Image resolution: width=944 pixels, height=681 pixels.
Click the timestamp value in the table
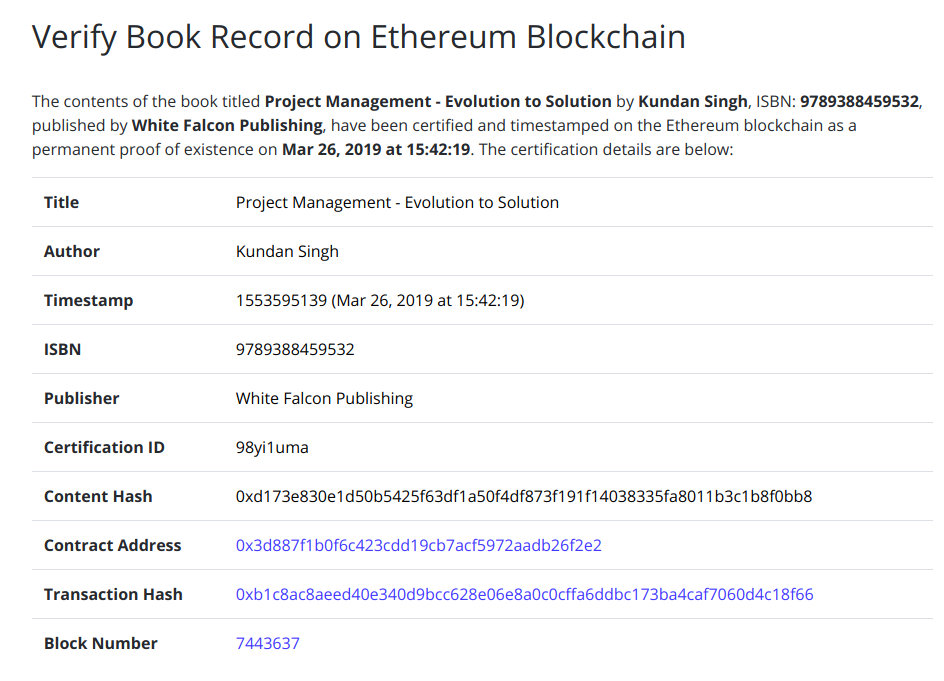point(380,301)
